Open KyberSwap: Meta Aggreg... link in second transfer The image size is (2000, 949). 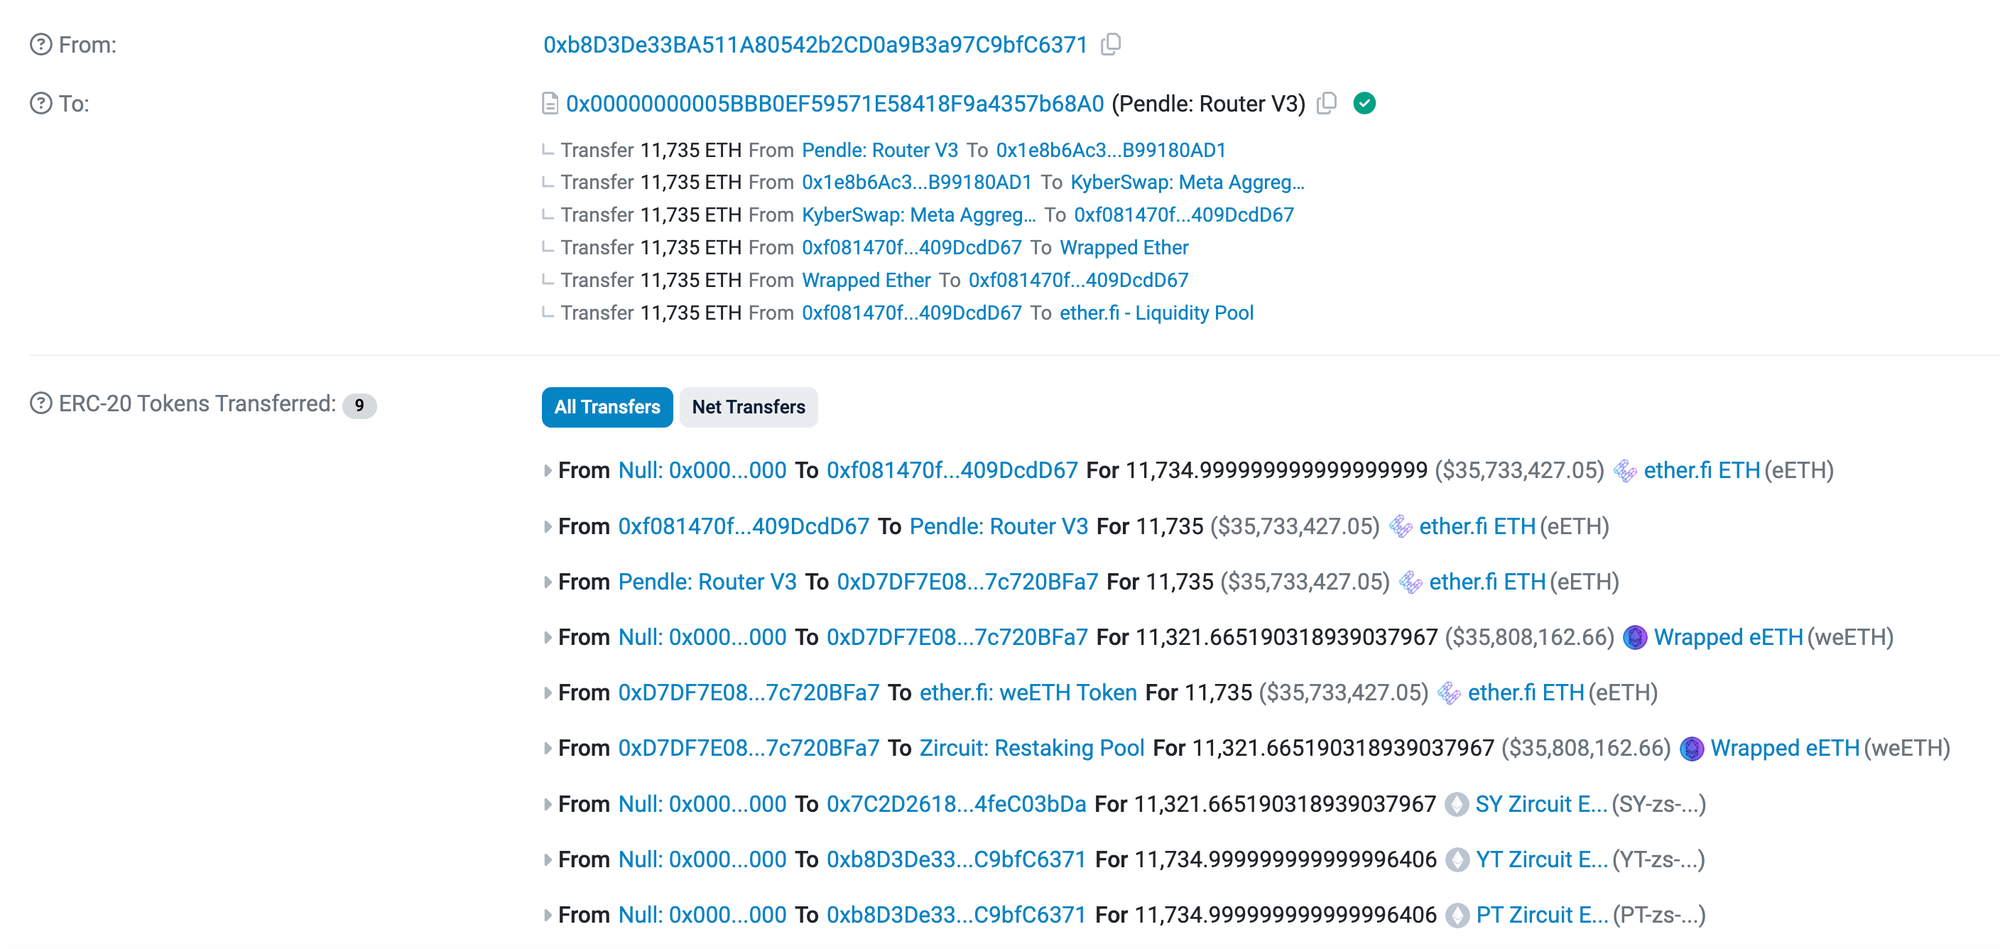coord(1187,183)
